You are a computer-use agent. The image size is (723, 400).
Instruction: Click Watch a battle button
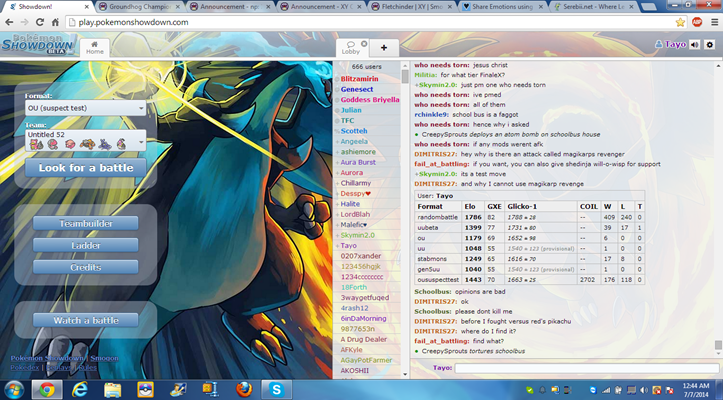(x=86, y=320)
